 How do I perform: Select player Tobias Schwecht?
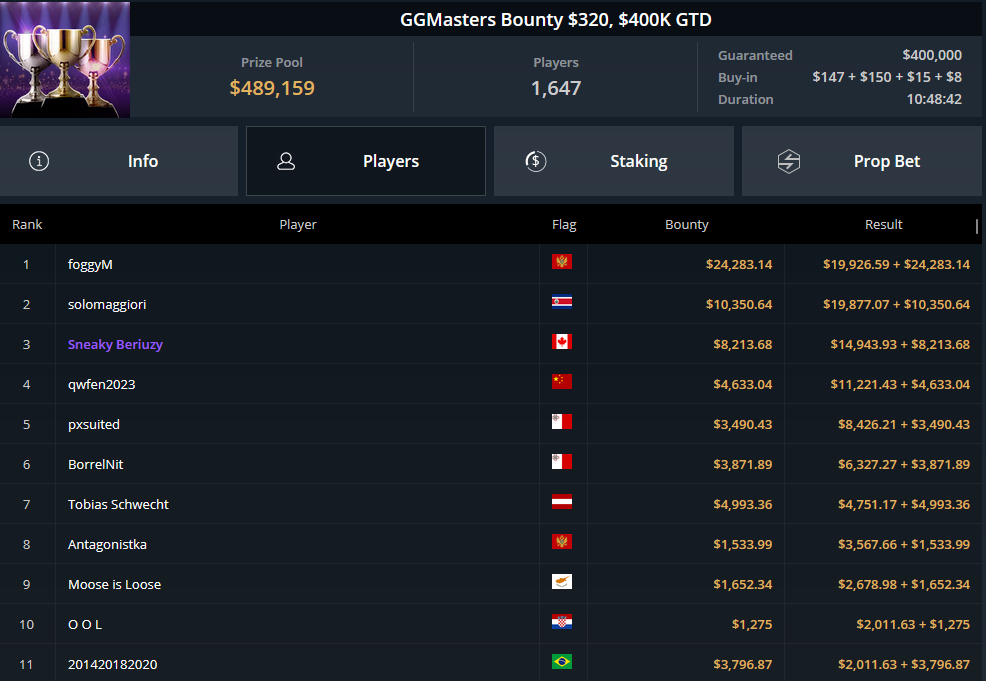(118, 504)
